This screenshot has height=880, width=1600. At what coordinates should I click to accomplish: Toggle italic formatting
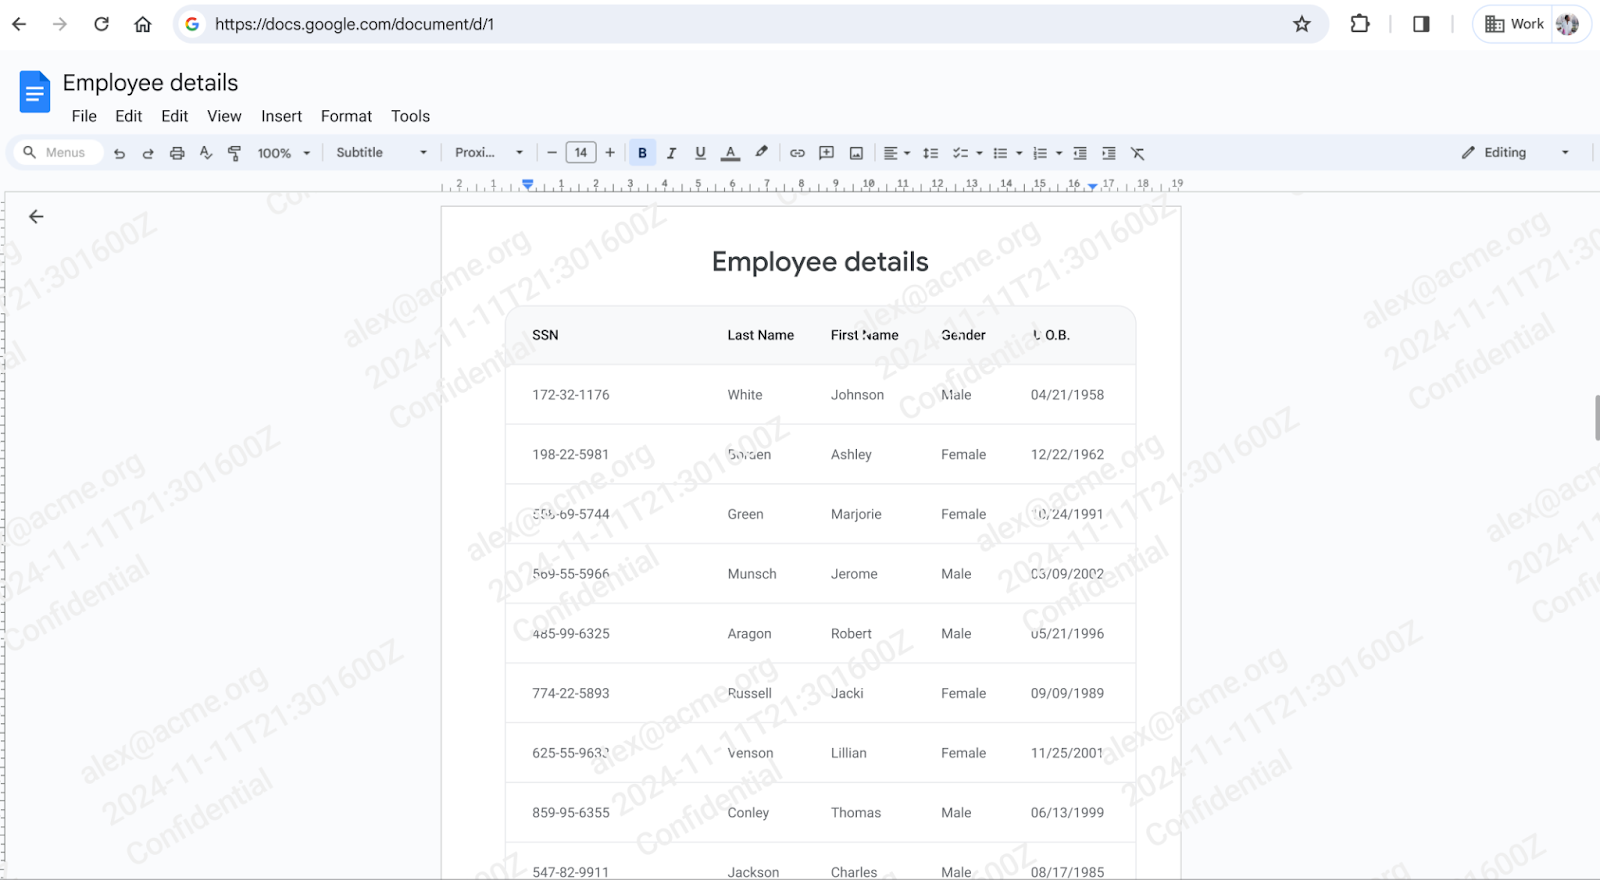671,153
